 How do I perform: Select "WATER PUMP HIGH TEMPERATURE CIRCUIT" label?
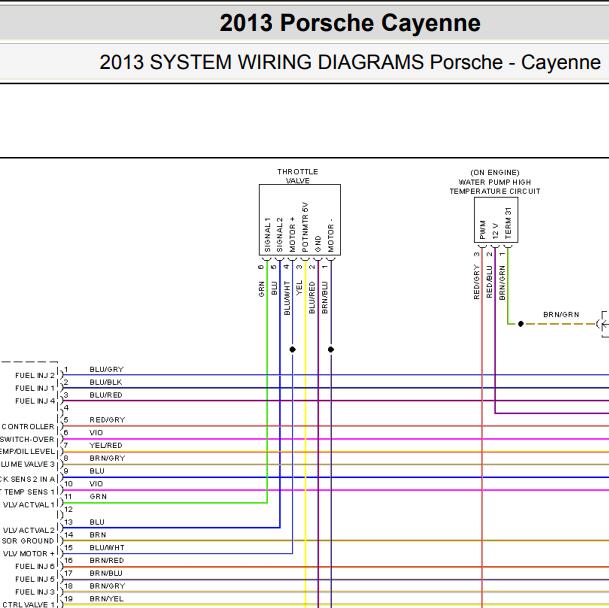point(495,187)
